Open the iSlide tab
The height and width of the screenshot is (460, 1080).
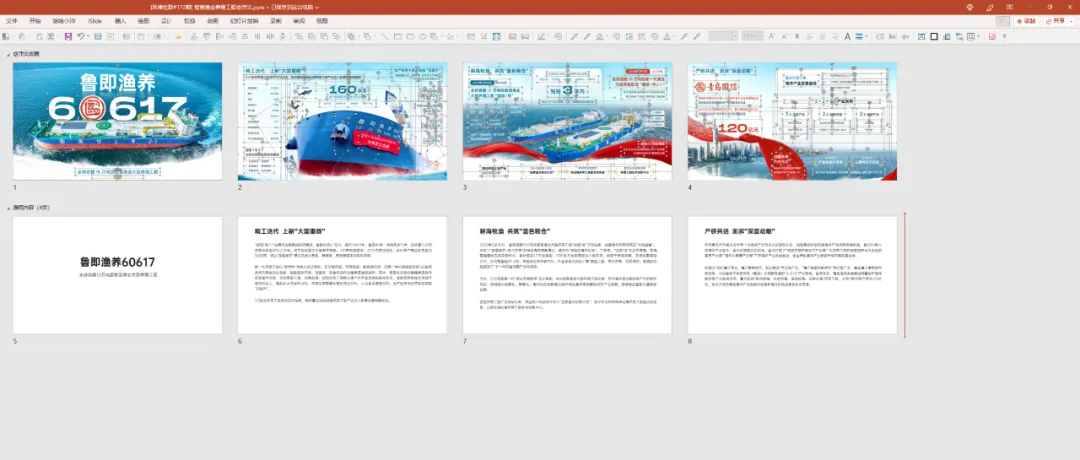pyautogui.click(x=96, y=21)
